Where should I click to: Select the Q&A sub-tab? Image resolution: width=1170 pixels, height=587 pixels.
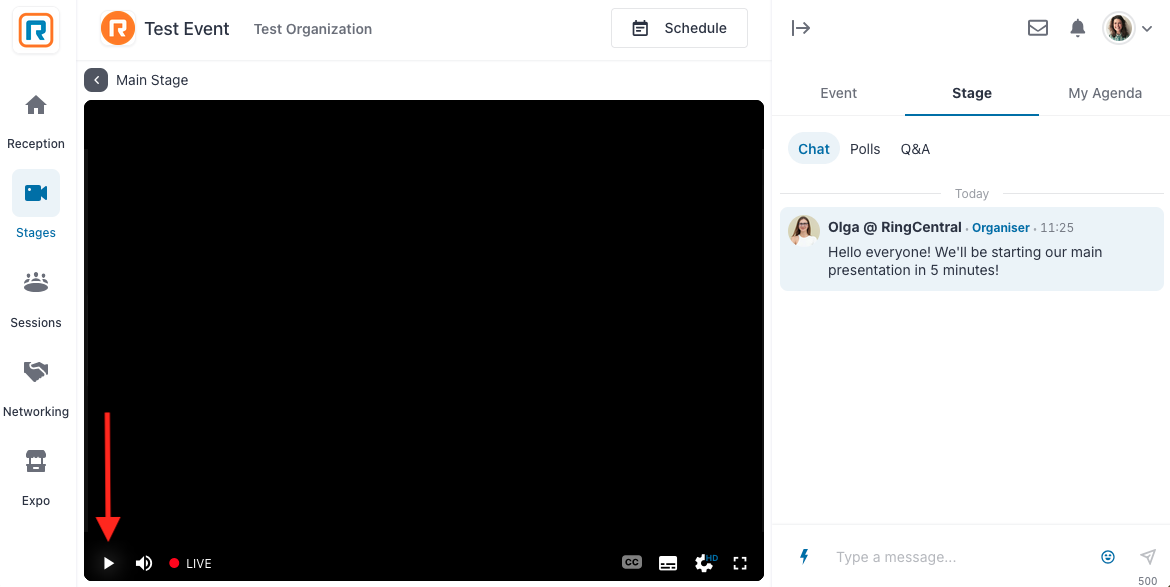(915, 149)
